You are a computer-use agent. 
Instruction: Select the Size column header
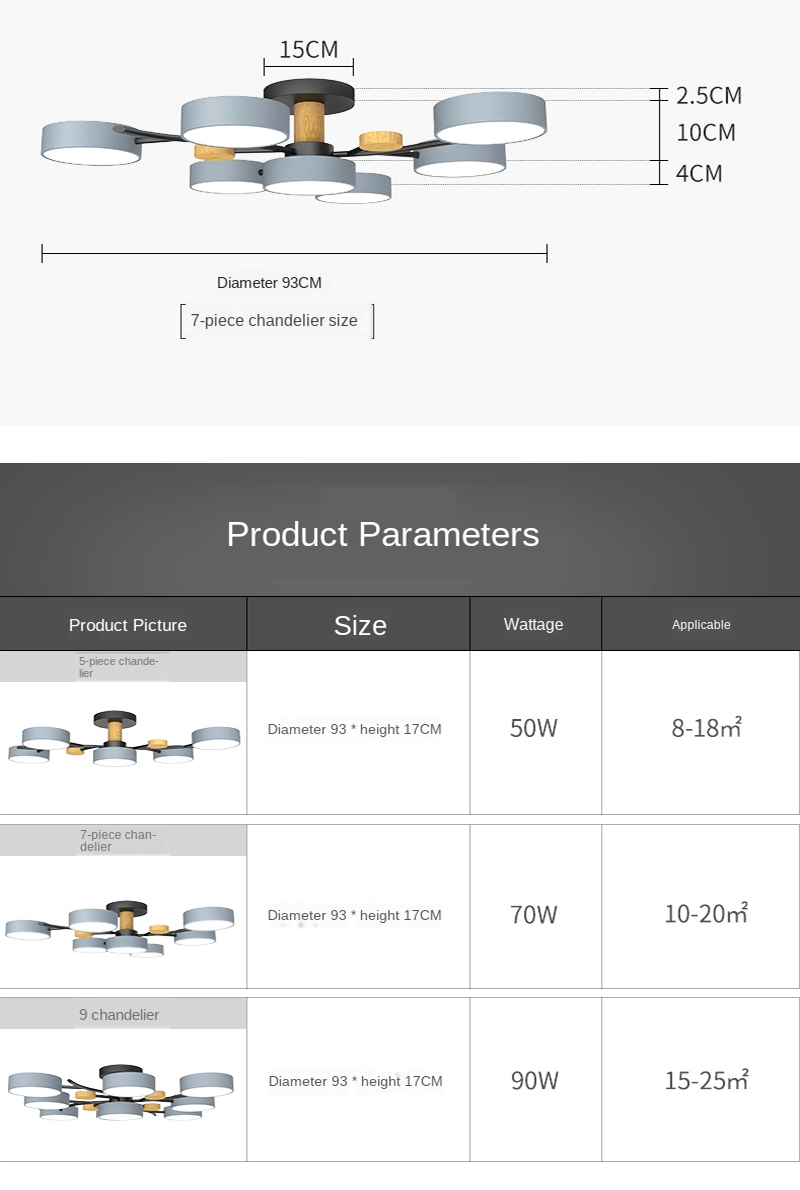(x=360, y=625)
